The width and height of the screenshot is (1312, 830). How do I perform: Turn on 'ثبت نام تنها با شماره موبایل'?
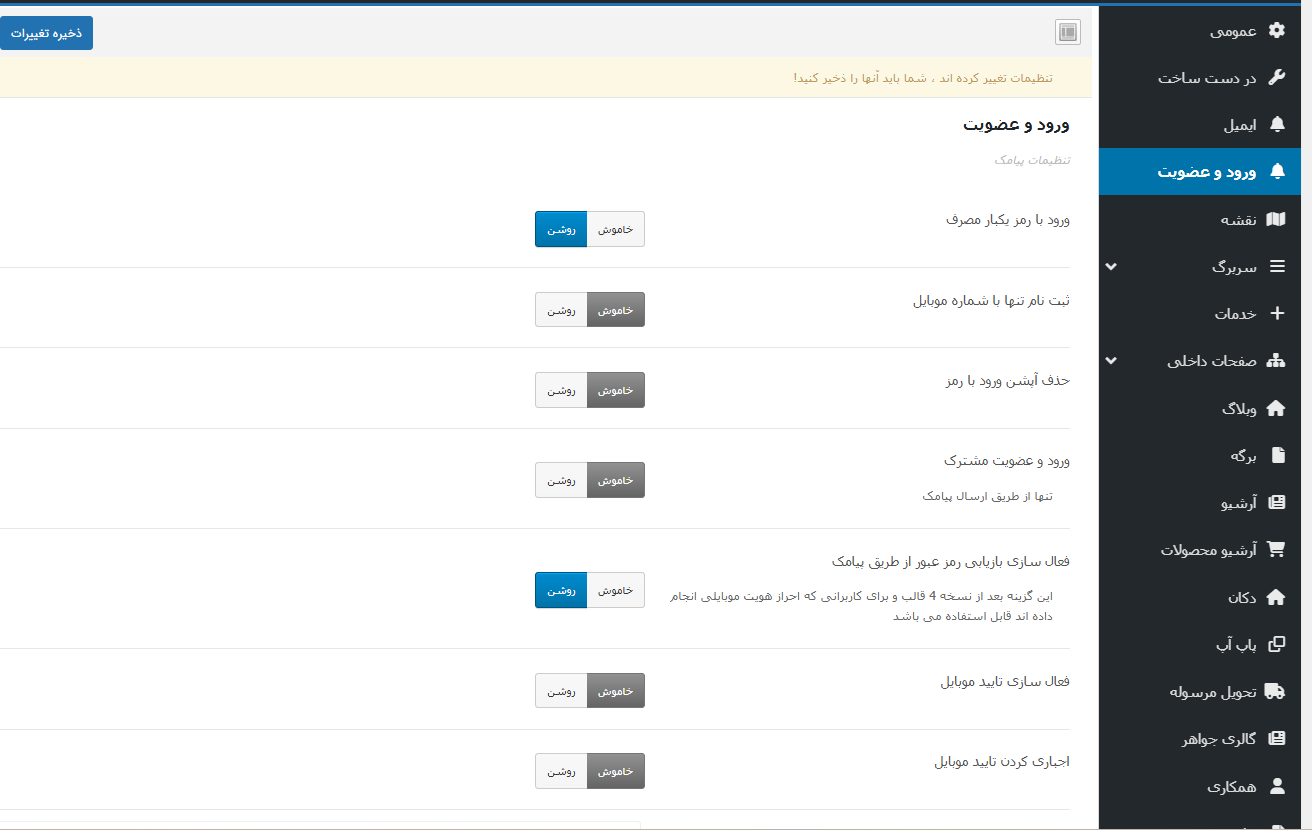(x=561, y=310)
